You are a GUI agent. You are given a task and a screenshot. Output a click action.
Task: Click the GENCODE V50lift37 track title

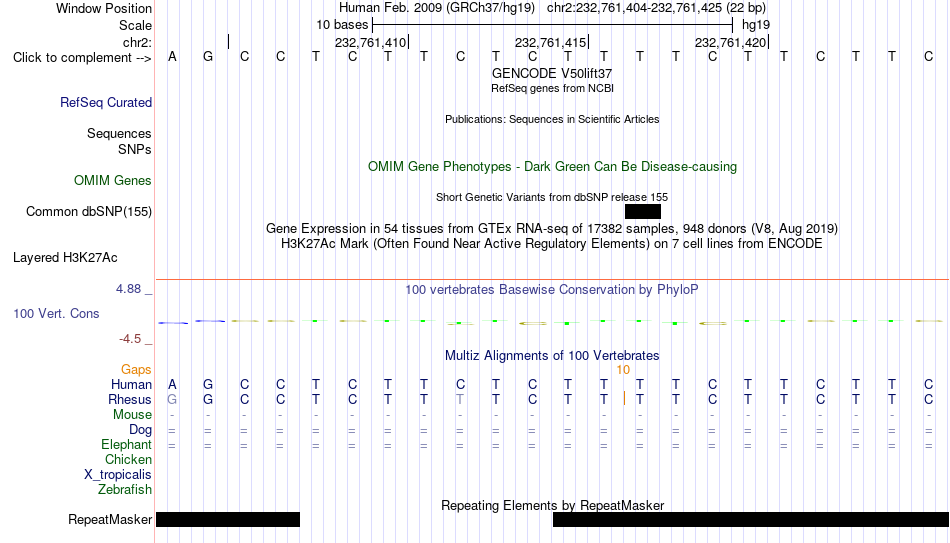(x=552, y=73)
